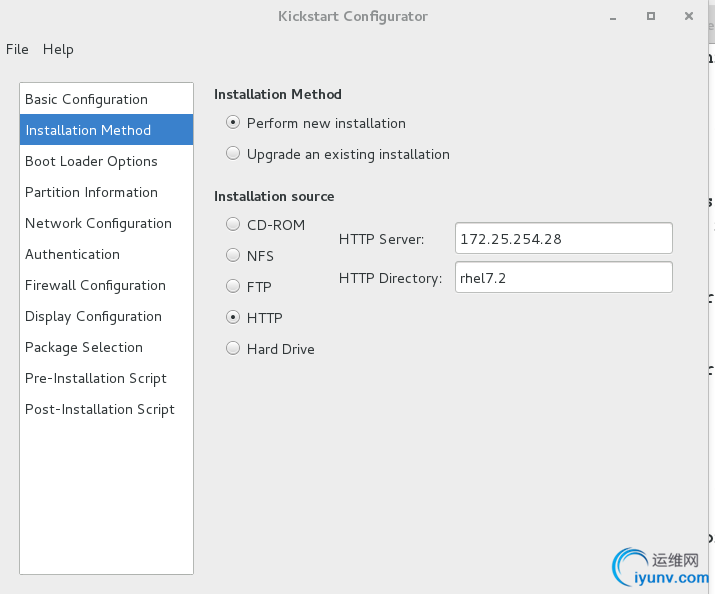Pick FTP as installation source
This screenshot has width=715, height=594.
(x=233, y=287)
